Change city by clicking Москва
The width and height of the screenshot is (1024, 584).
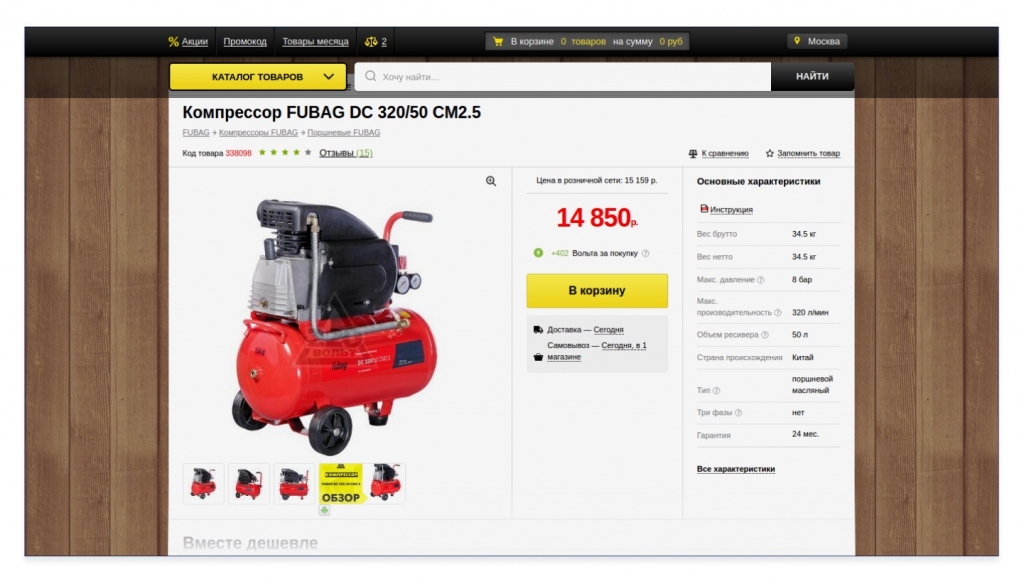pyautogui.click(x=824, y=41)
